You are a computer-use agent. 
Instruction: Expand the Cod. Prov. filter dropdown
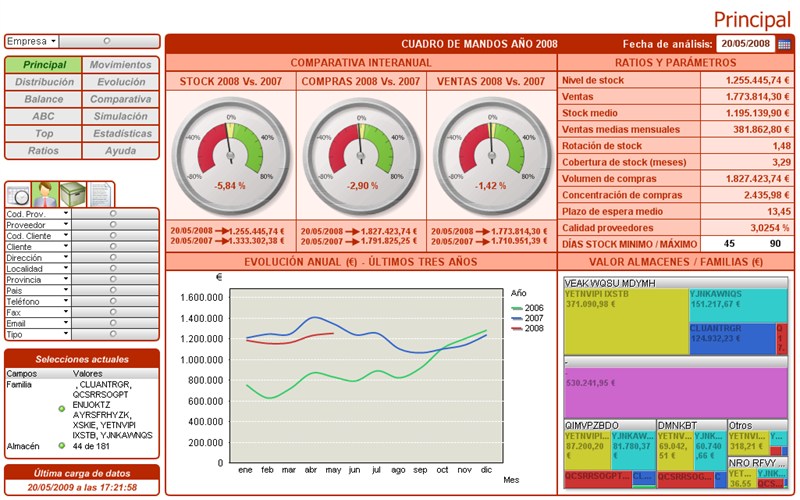[x=66, y=213]
